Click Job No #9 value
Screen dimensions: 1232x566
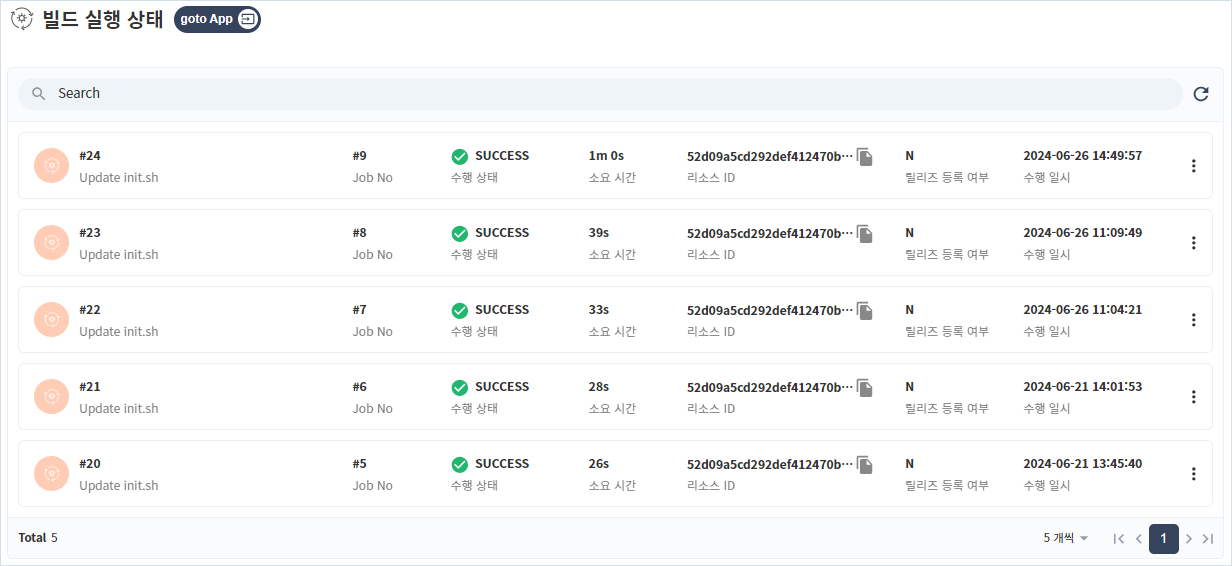point(360,156)
